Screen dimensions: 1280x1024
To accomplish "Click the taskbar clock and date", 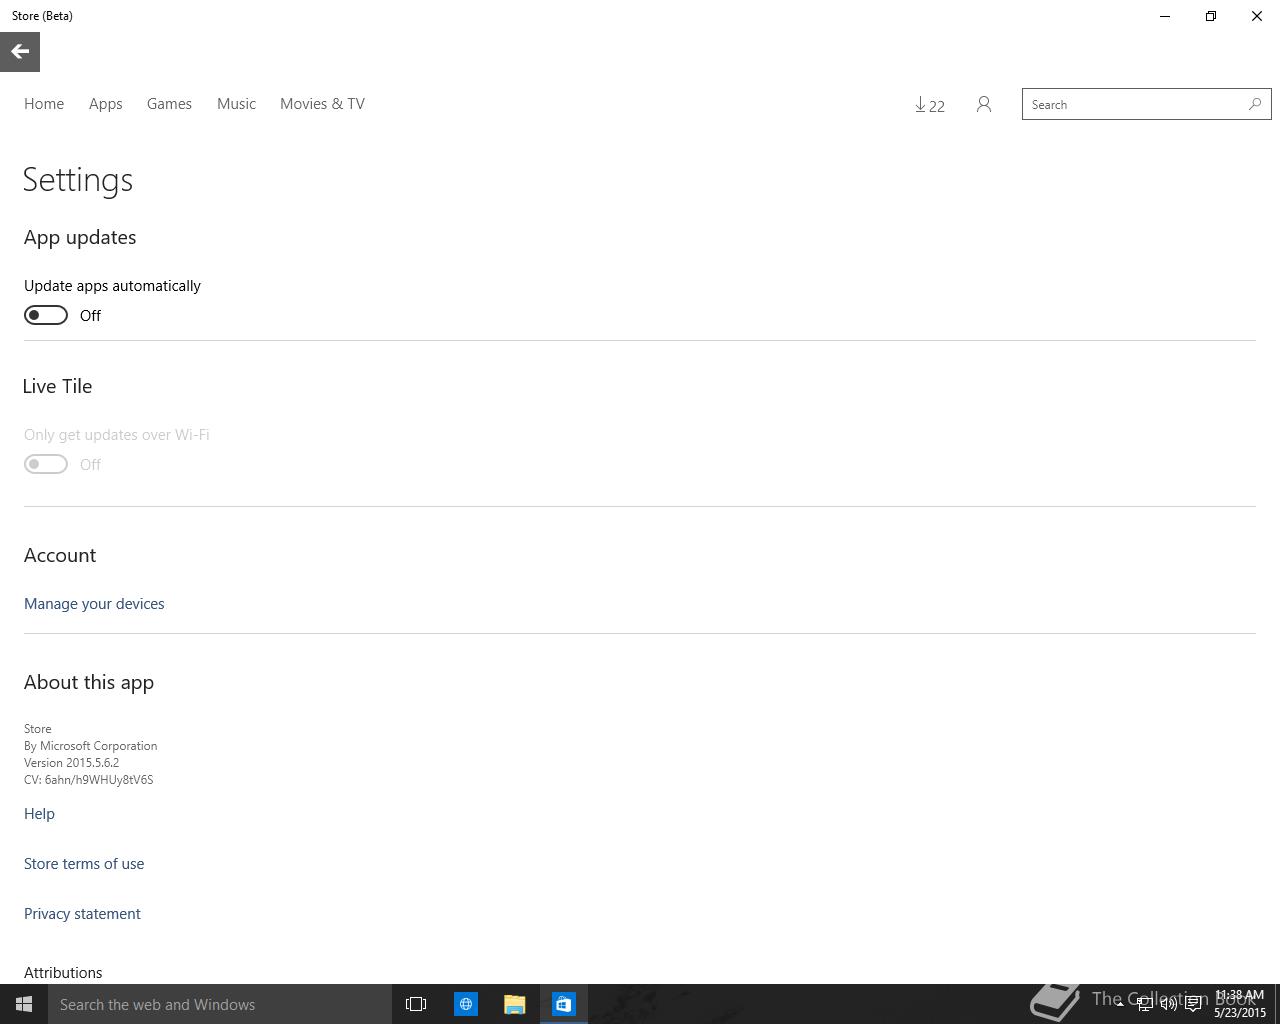I will [1240, 1004].
